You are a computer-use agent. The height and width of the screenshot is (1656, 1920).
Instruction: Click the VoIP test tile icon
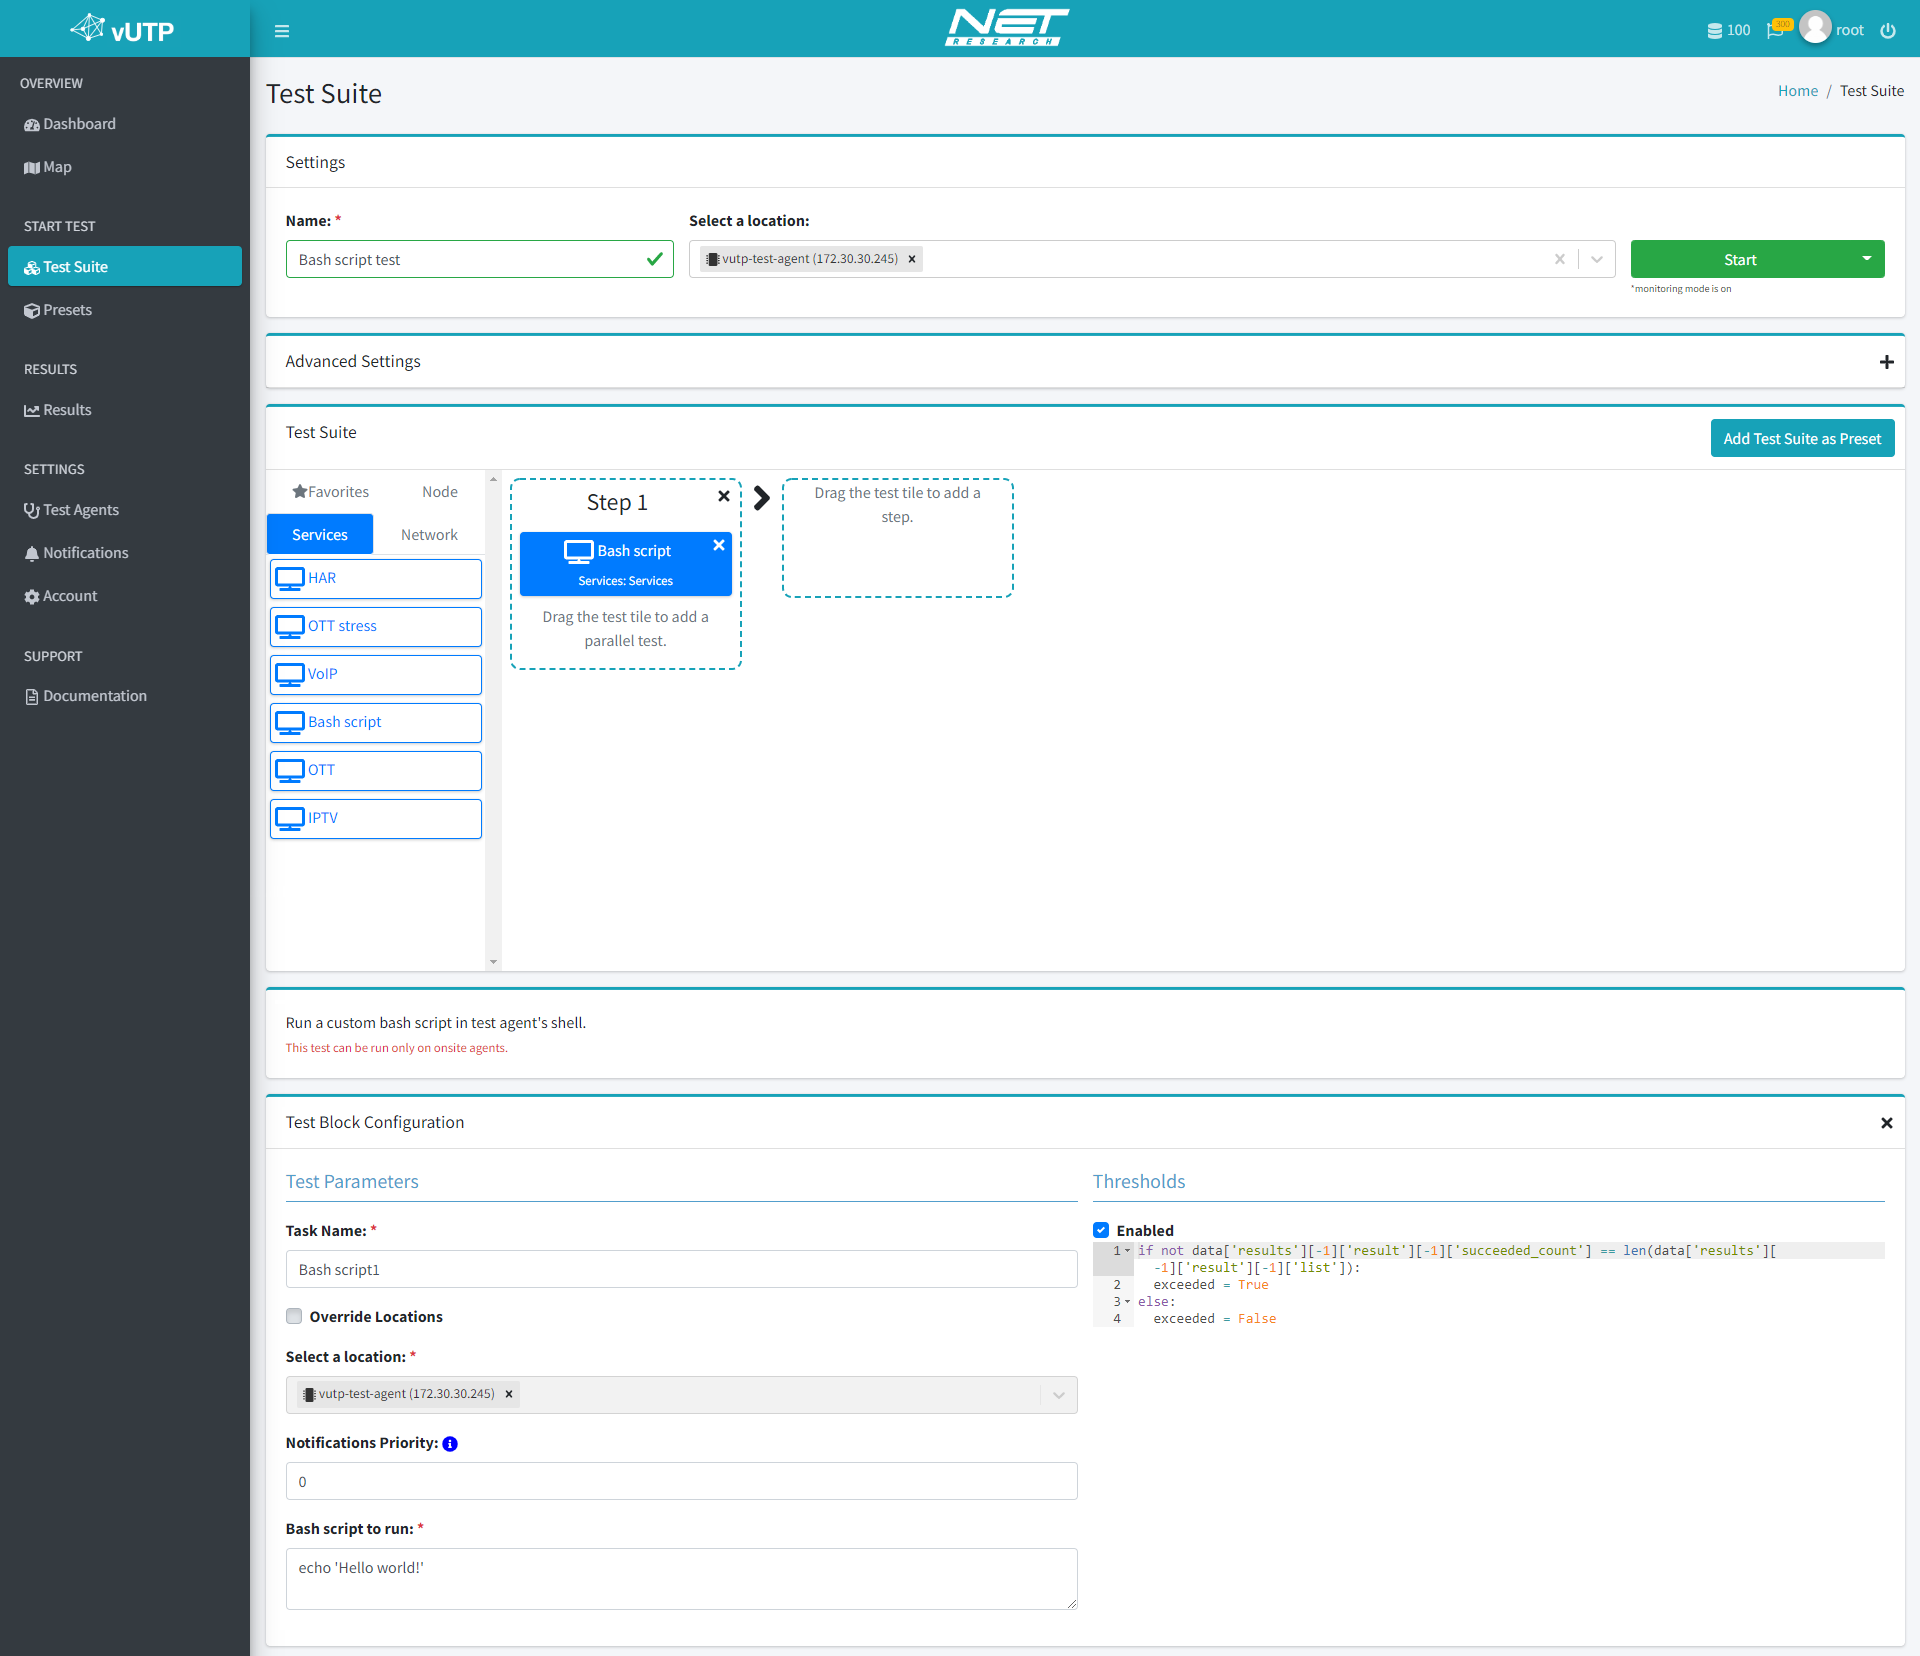(289, 673)
